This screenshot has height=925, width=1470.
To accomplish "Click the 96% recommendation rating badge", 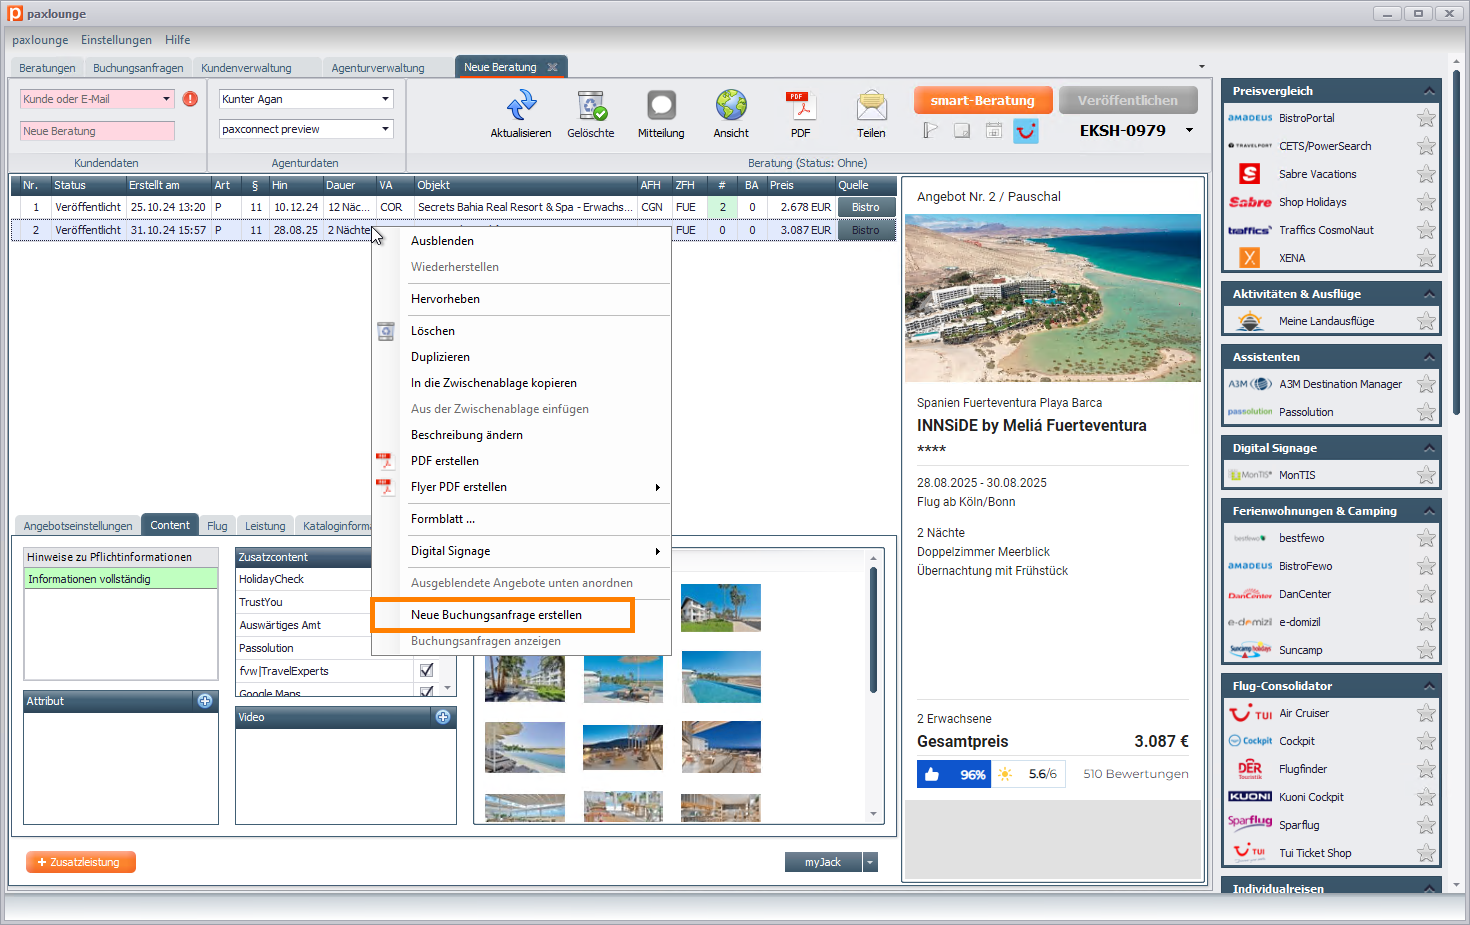I will (954, 774).
